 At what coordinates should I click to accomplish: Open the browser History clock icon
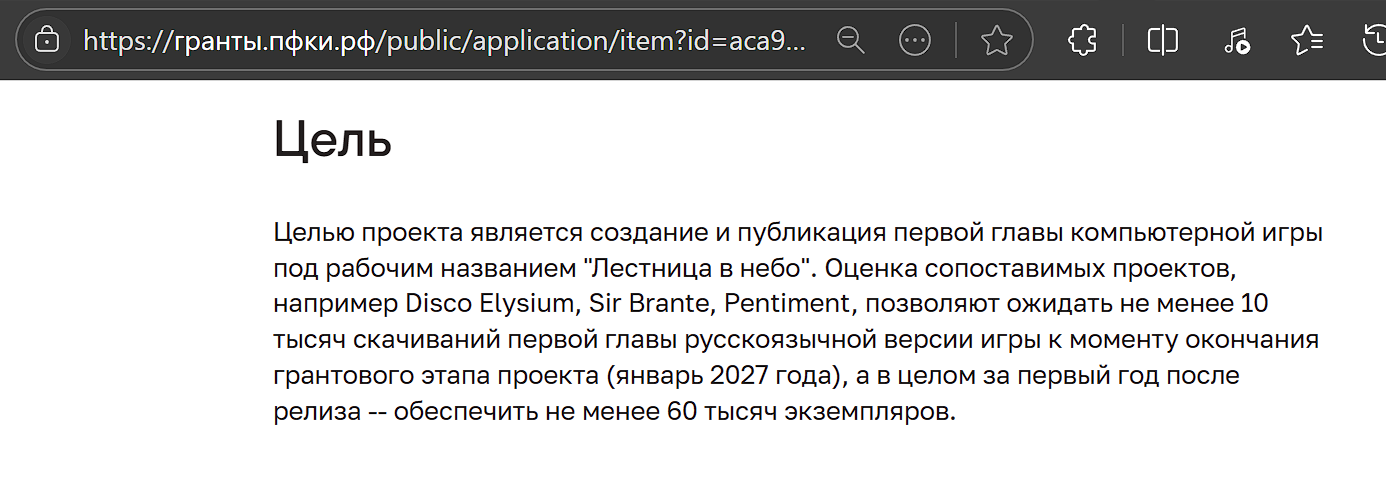click(1375, 40)
